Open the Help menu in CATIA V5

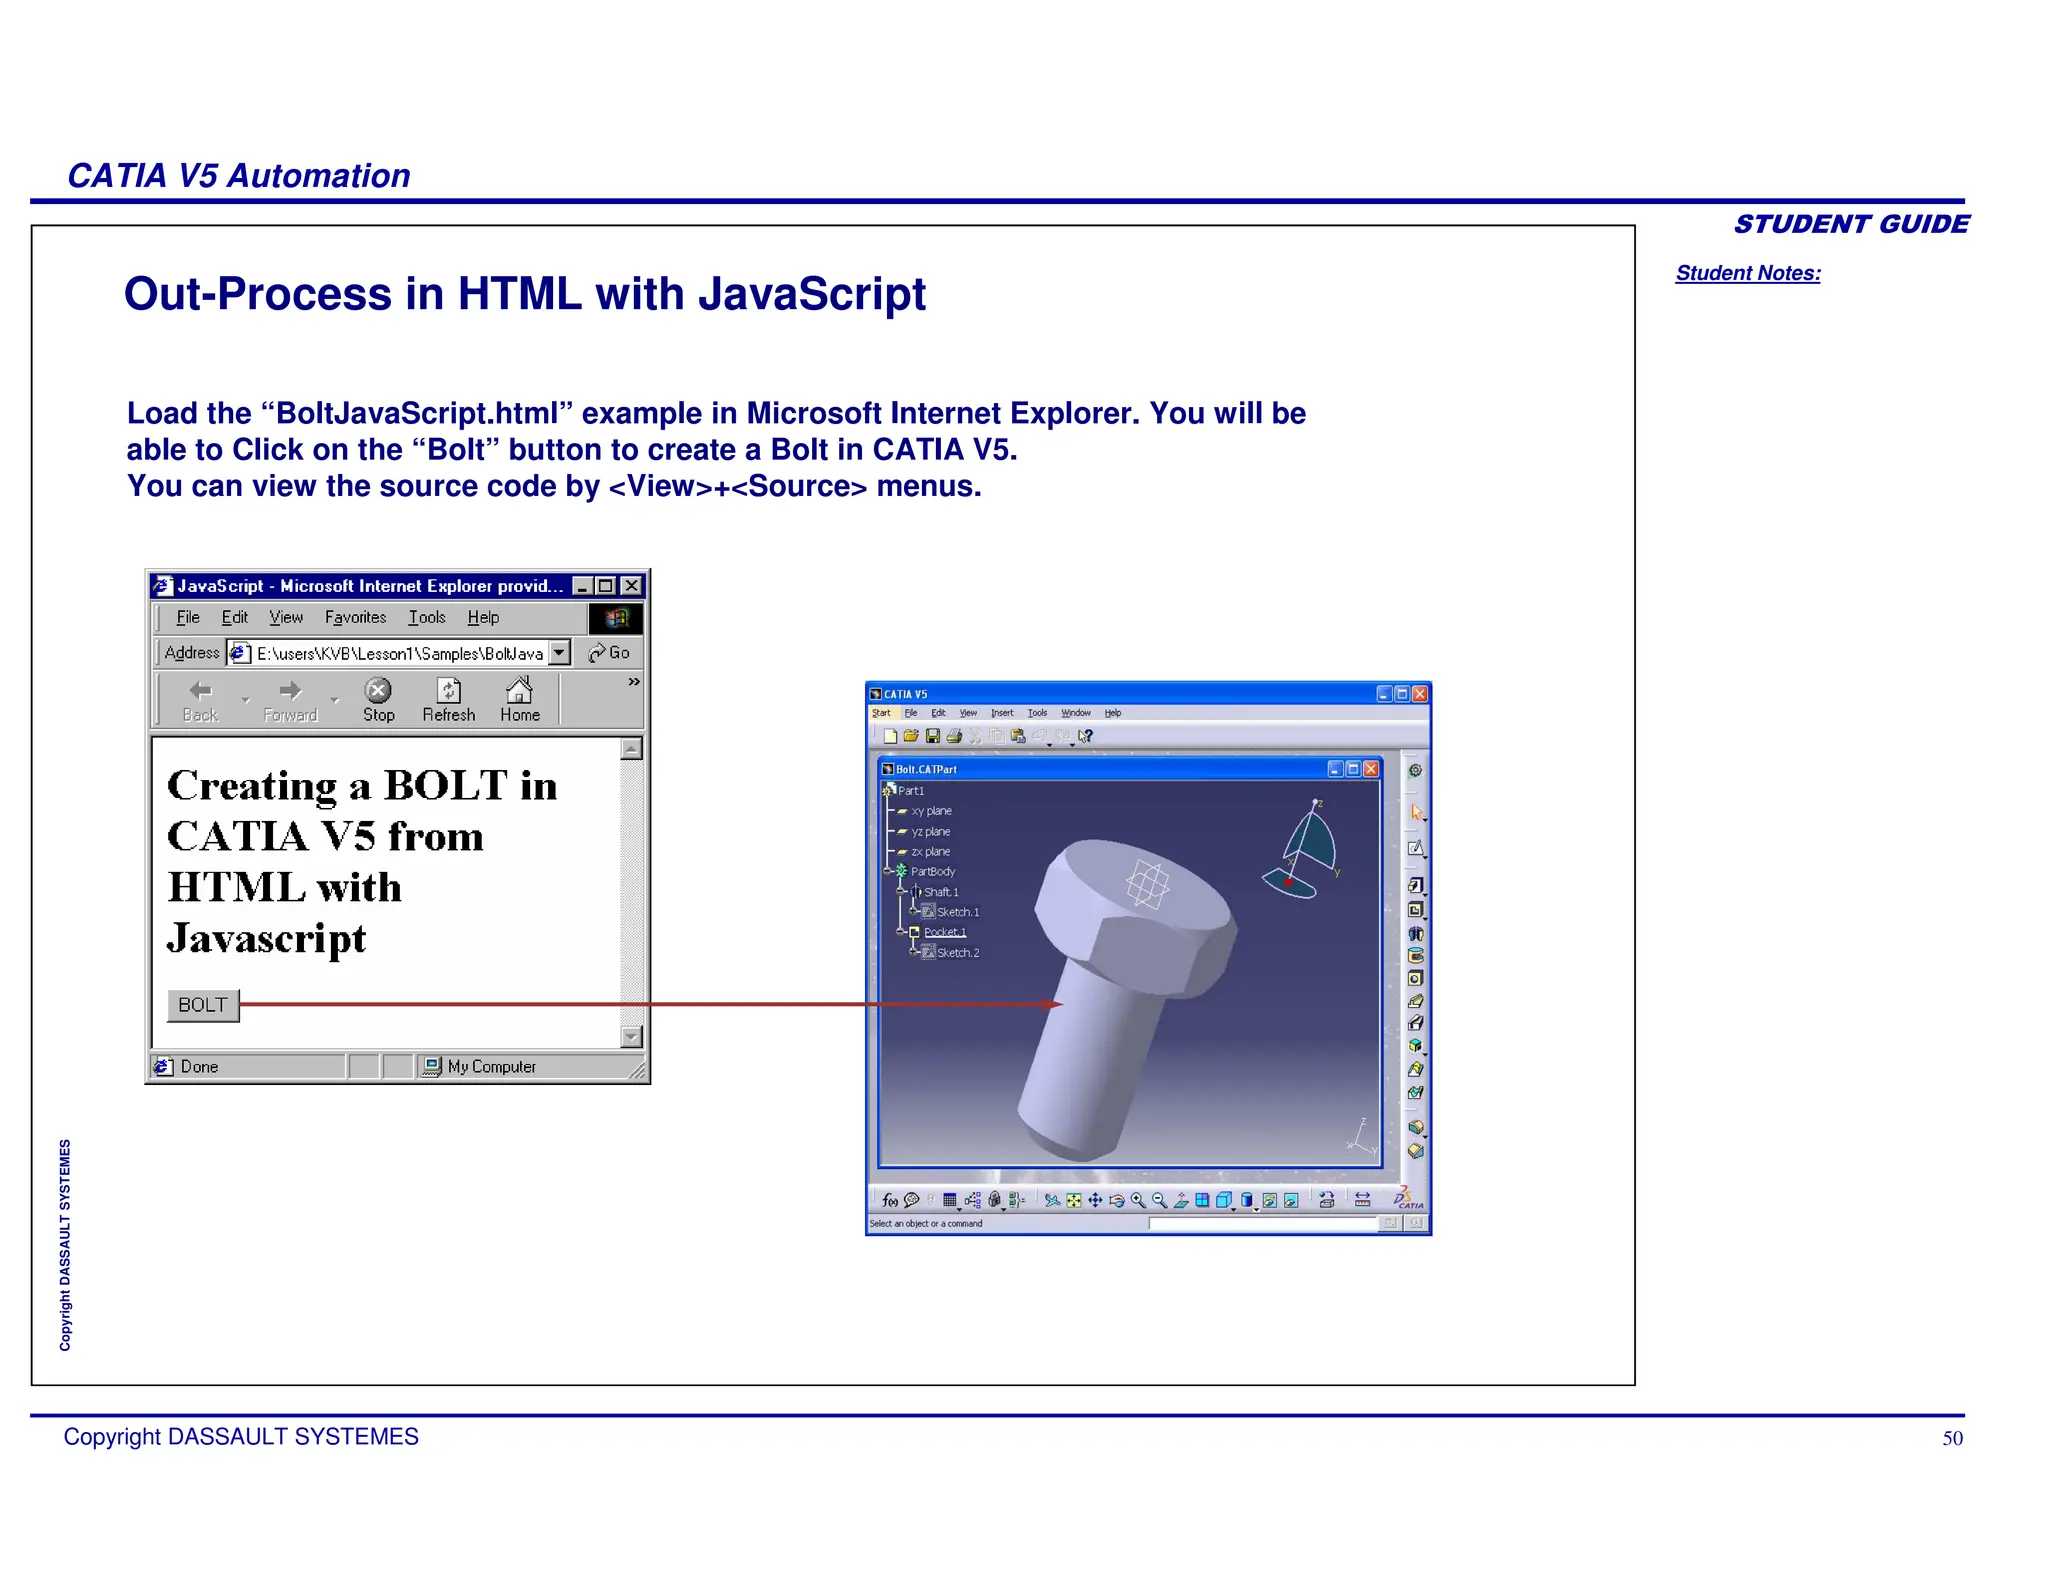coord(1113,713)
